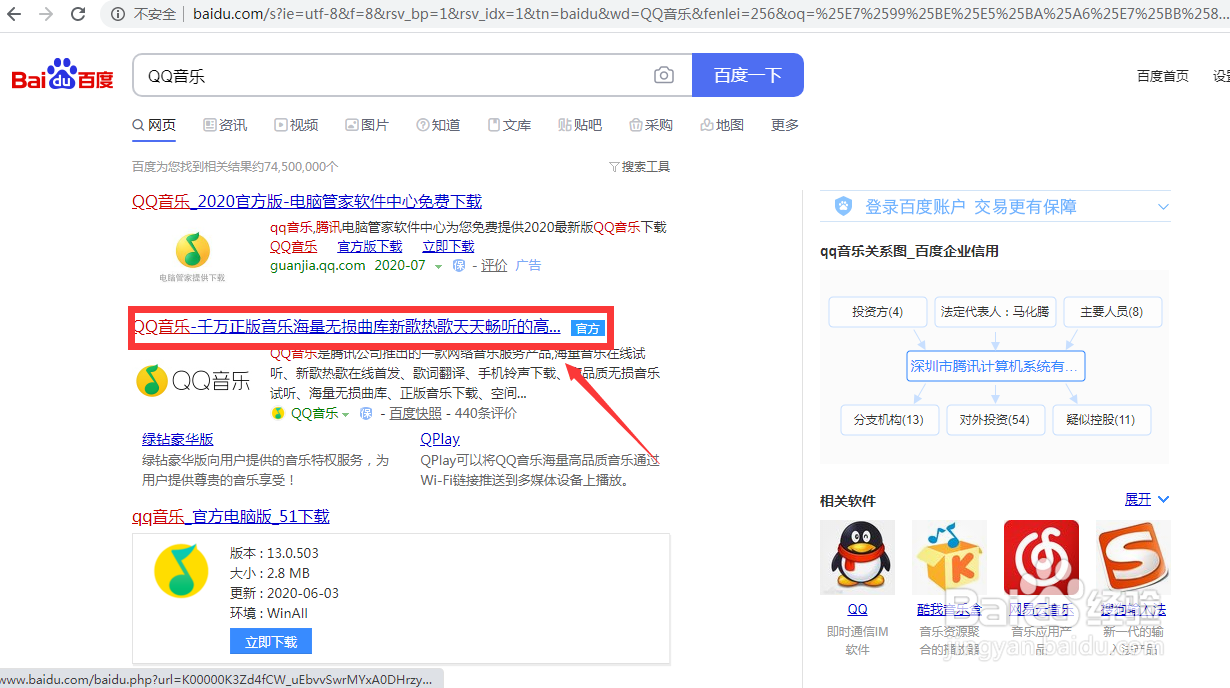Click inside the search input field
This screenshot has width=1230, height=688.
[x=400, y=74]
